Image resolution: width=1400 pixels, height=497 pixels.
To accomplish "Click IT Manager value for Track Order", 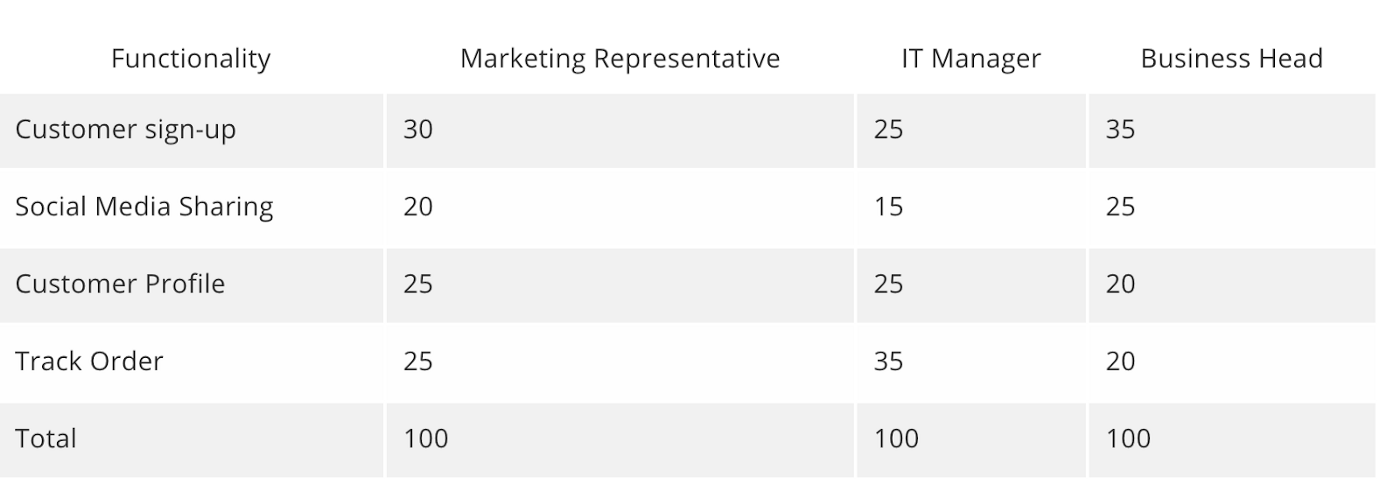I will (x=888, y=361).
